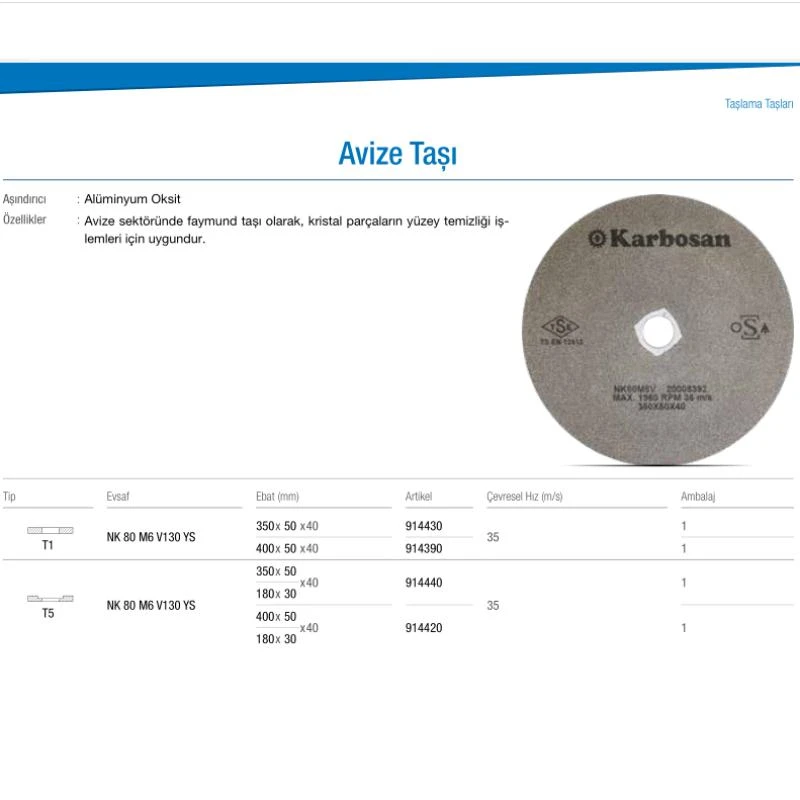Click the Evsaf column header
800x800 pixels.
pyautogui.click(x=118, y=496)
